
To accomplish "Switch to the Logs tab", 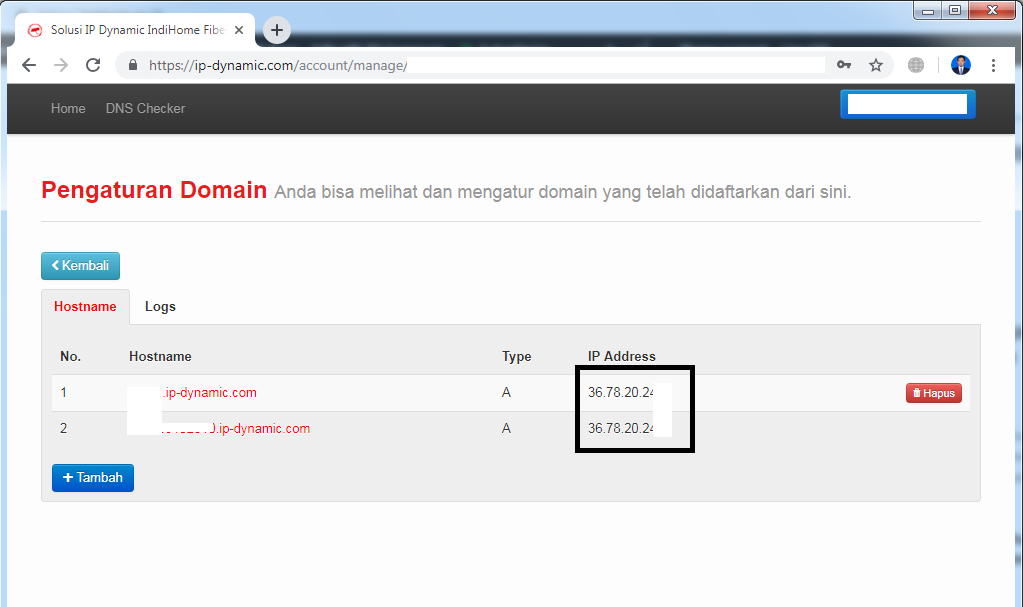I will click(x=160, y=307).
